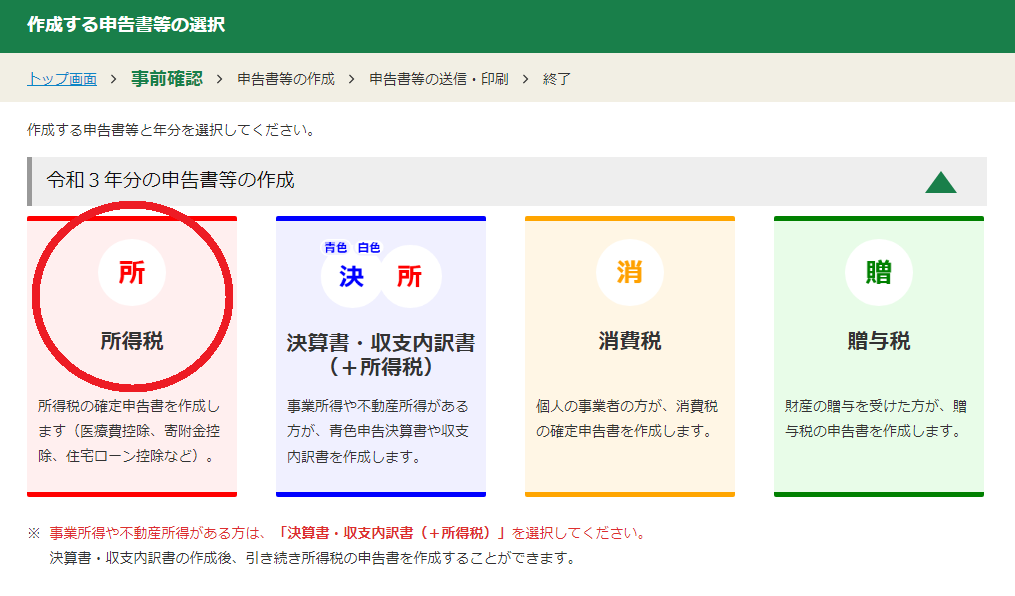The image size is (1015, 596).
Task: Click the 財産の贈与を受けた方が description in green card
Action: [x=876, y=419]
